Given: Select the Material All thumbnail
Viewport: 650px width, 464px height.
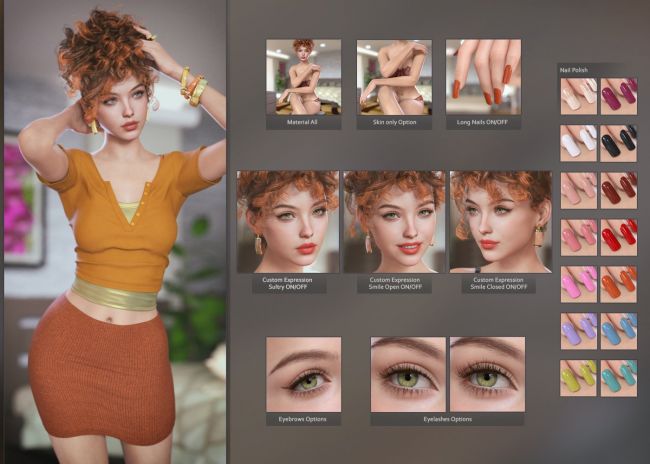Looking at the screenshot, I should point(303,77).
